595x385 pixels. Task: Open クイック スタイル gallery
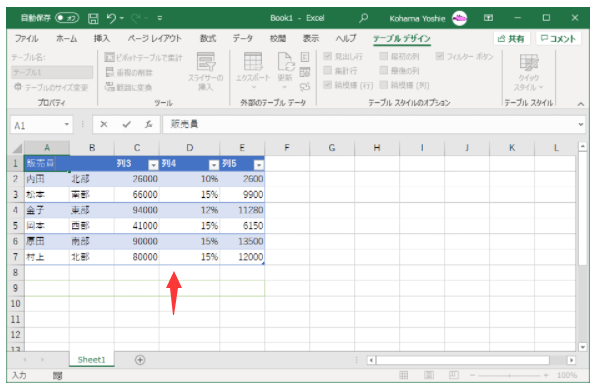[529, 72]
